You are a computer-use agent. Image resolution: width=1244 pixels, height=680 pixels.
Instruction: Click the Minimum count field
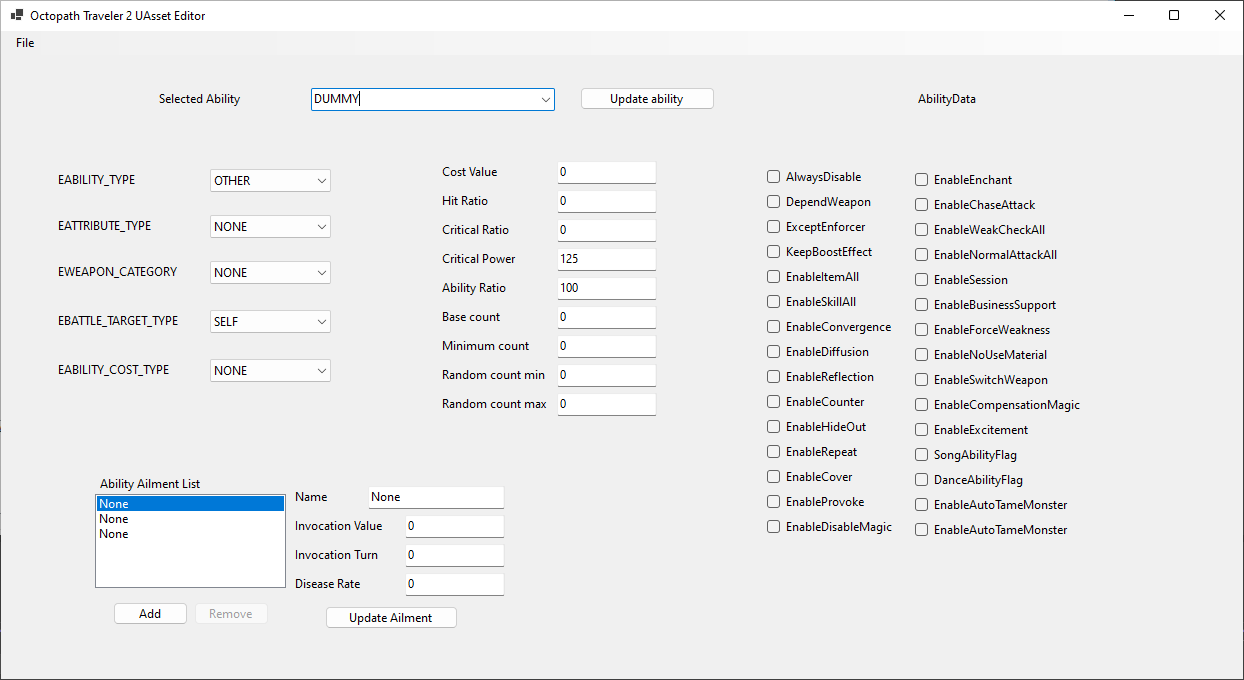606,346
